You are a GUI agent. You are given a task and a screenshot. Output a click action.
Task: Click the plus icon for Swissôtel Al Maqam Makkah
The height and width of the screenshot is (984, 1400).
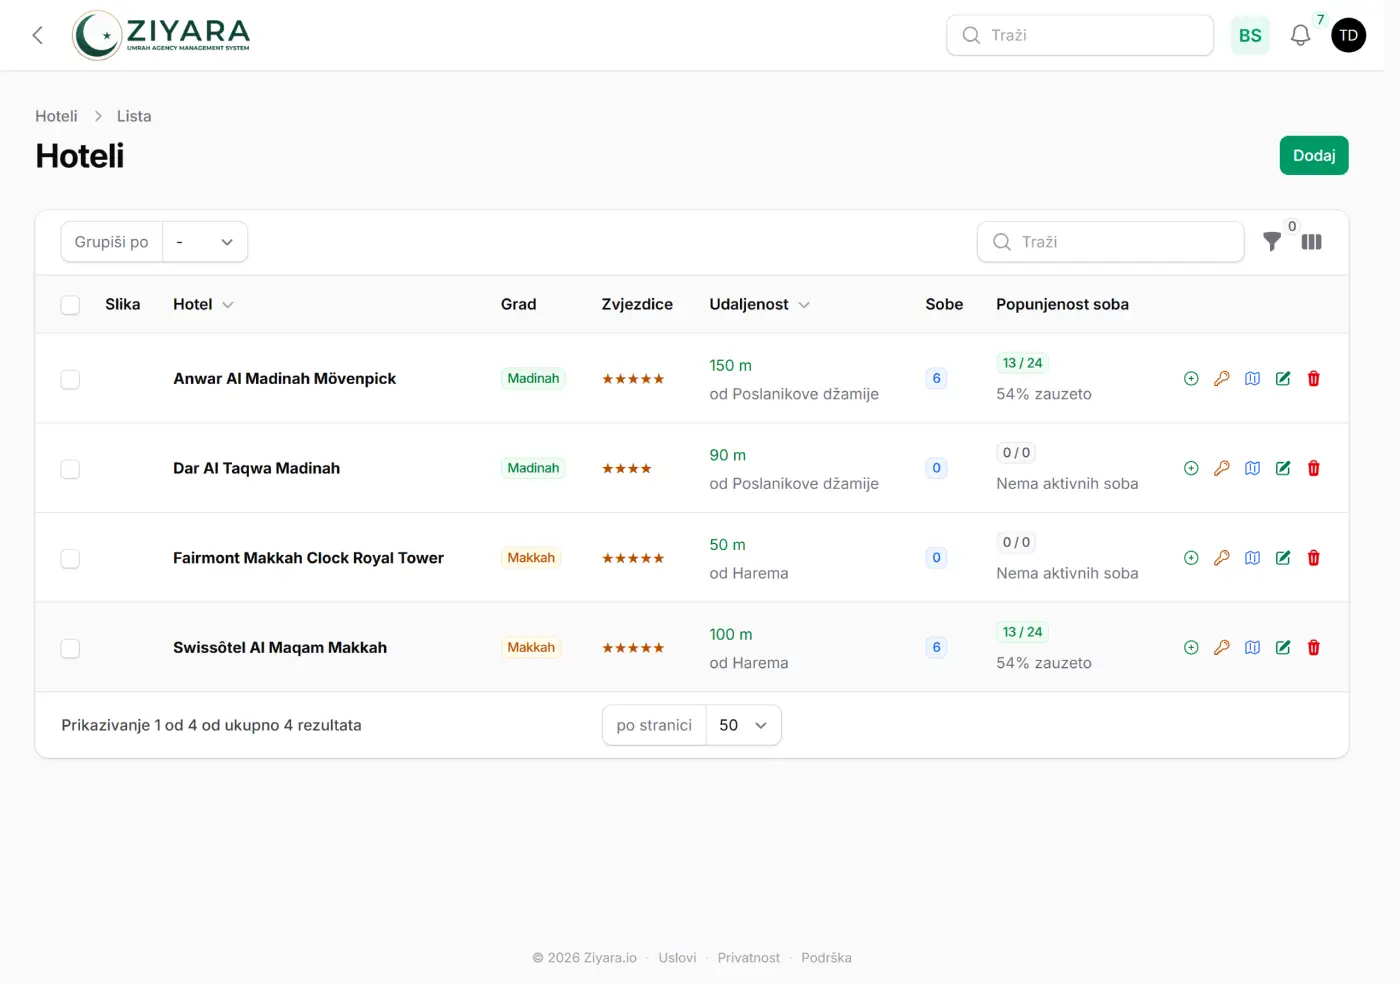tap(1191, 648)
